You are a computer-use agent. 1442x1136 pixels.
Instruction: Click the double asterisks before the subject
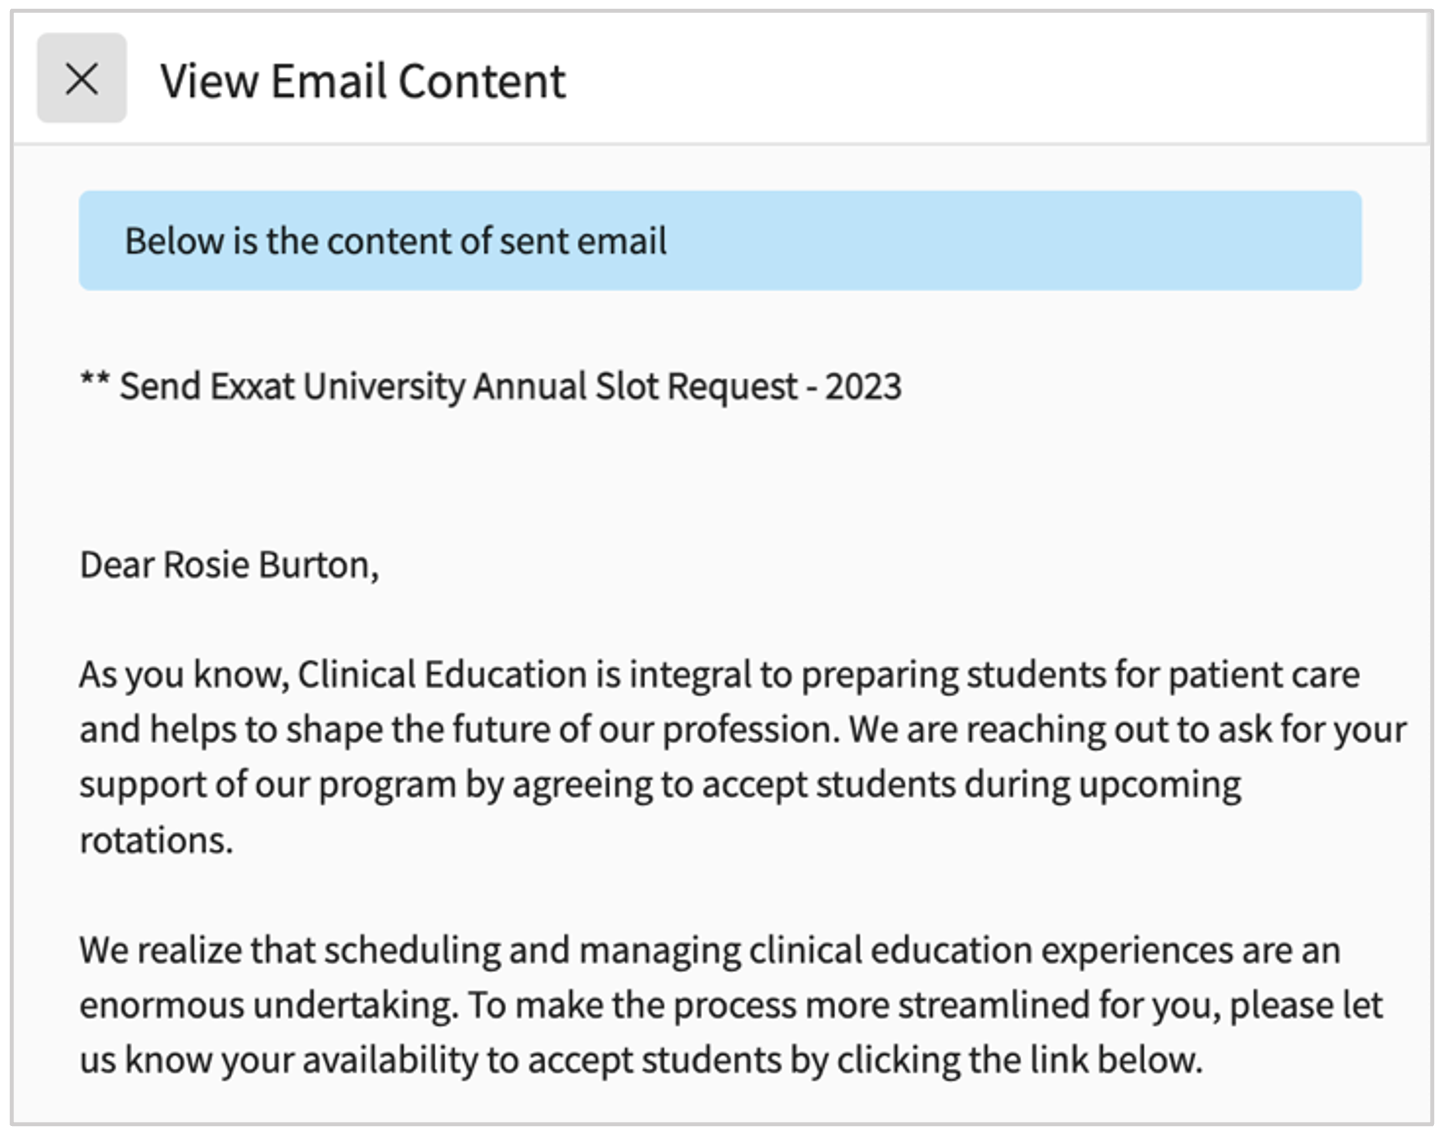pos(94,384)
